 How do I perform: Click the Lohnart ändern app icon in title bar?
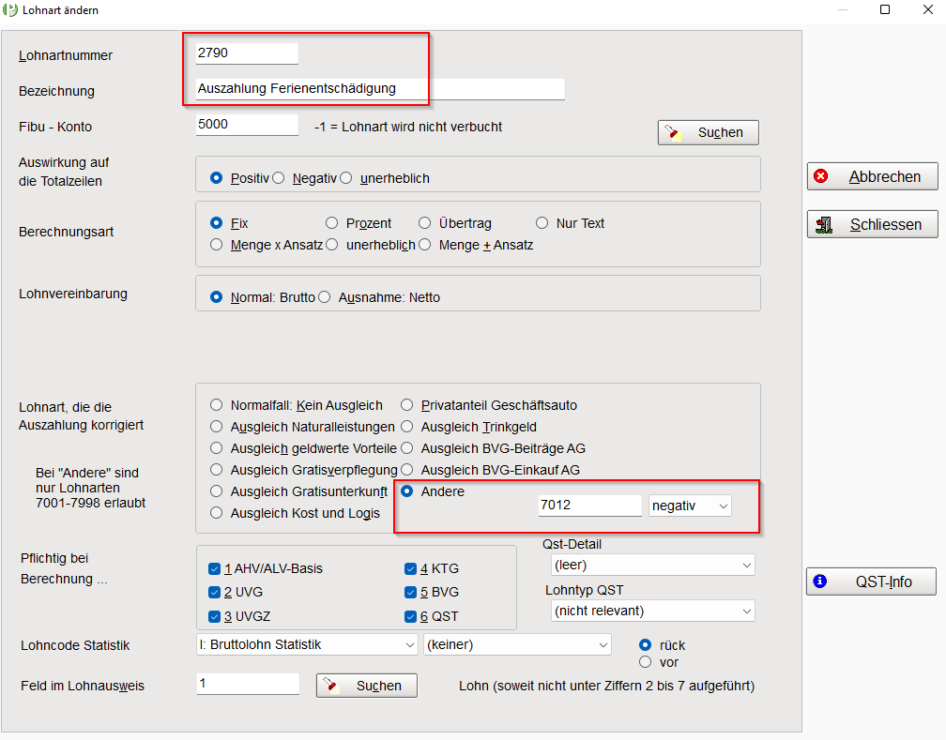10,10
